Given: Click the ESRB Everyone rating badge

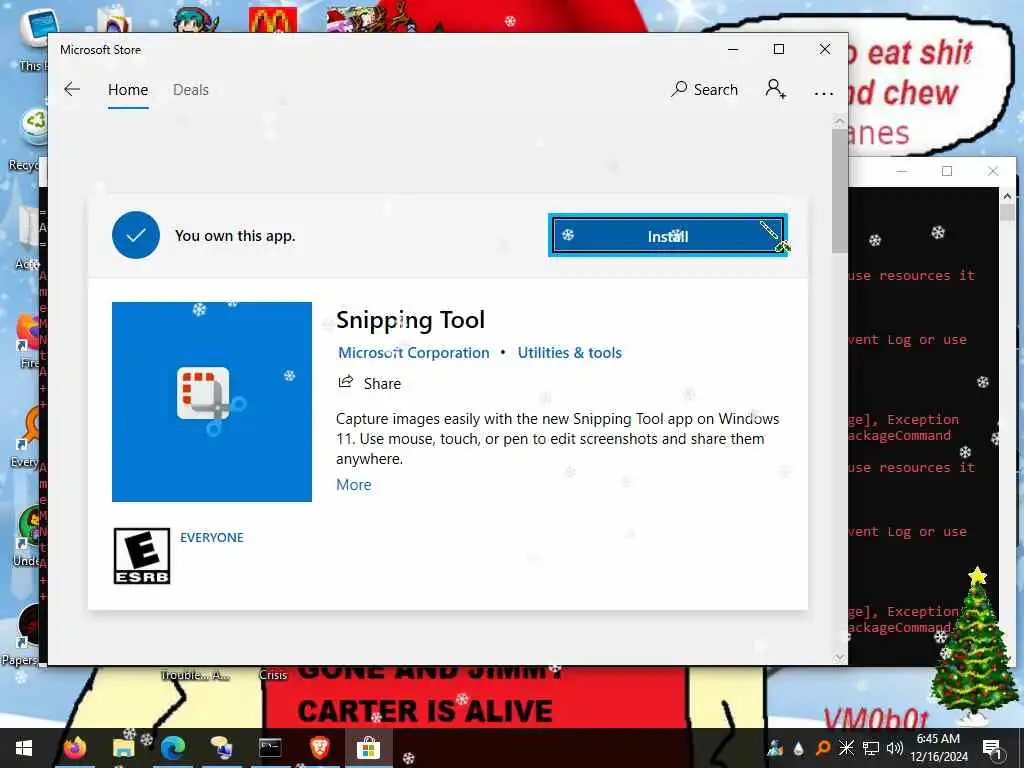Looking at the screenshot, I should [142, 556].
